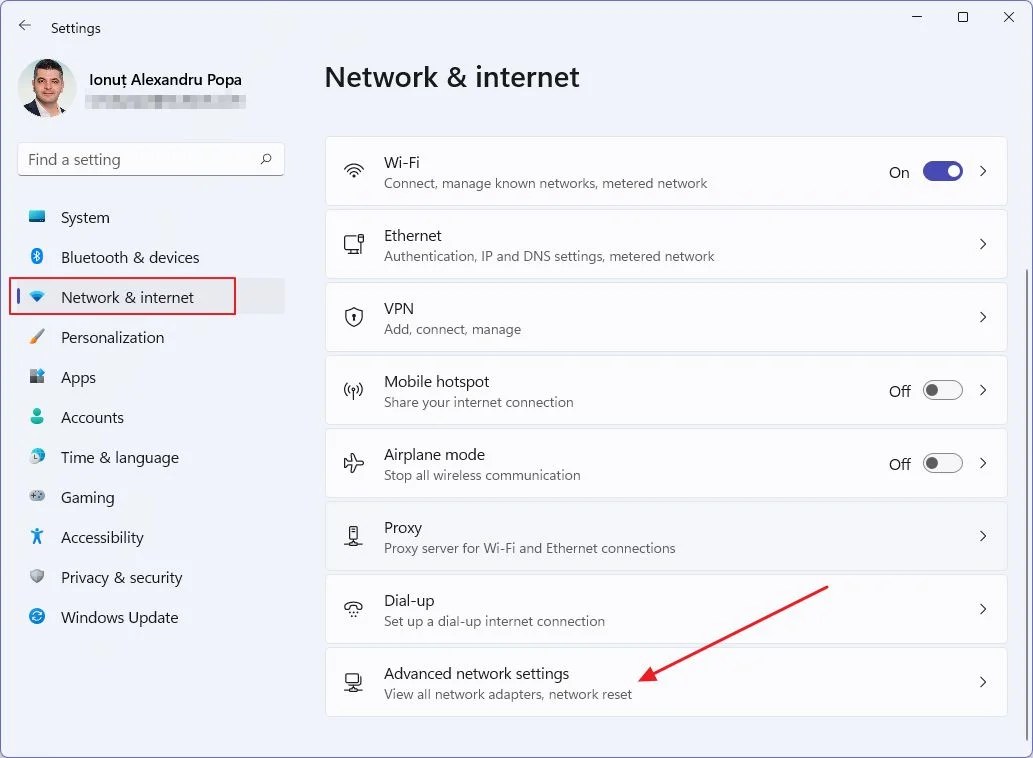Switch on Airplane mode
This screenshot has width=1033, height=758.
click(941, 463)
